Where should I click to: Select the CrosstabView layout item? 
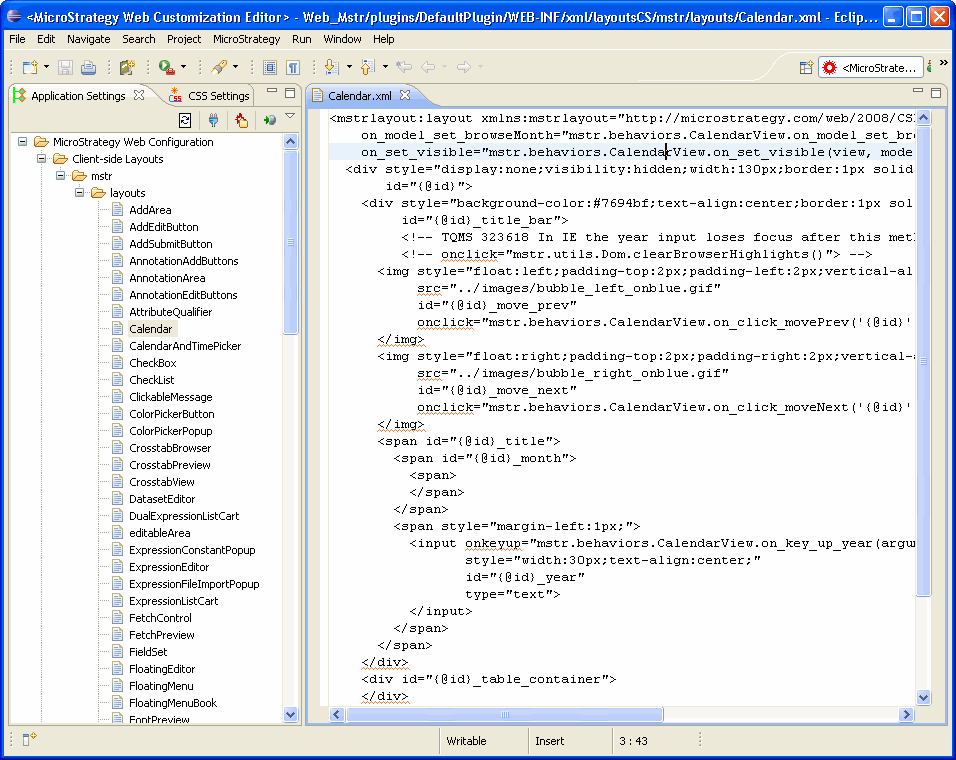[162, 482]
